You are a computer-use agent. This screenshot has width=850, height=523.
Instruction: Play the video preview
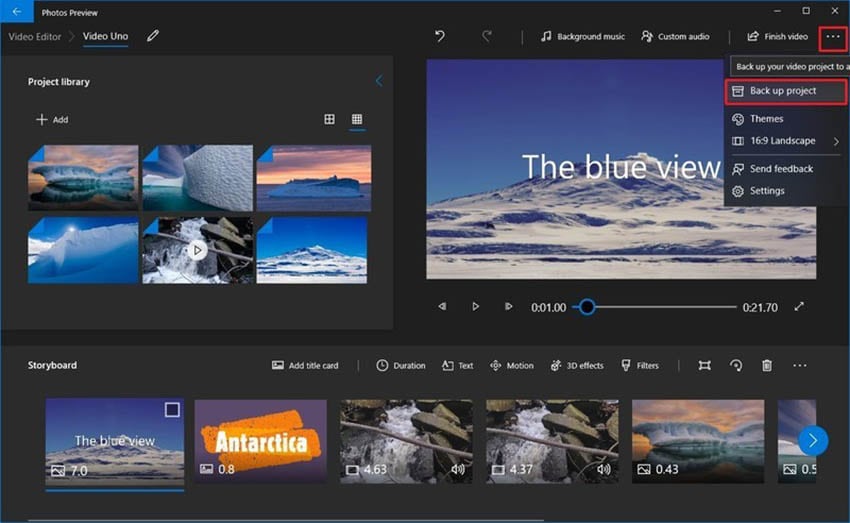click(x=475, y=307)
